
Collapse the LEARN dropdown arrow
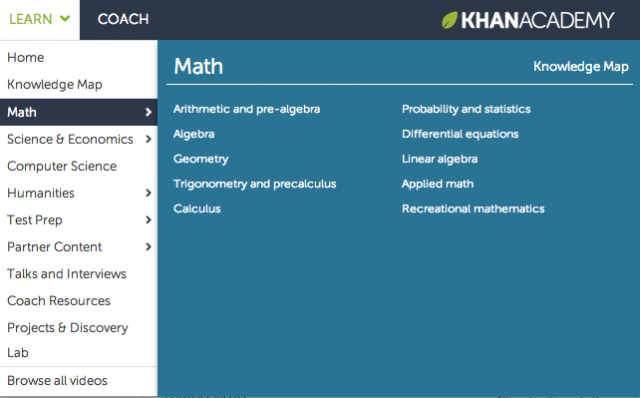tap(65, 19)
